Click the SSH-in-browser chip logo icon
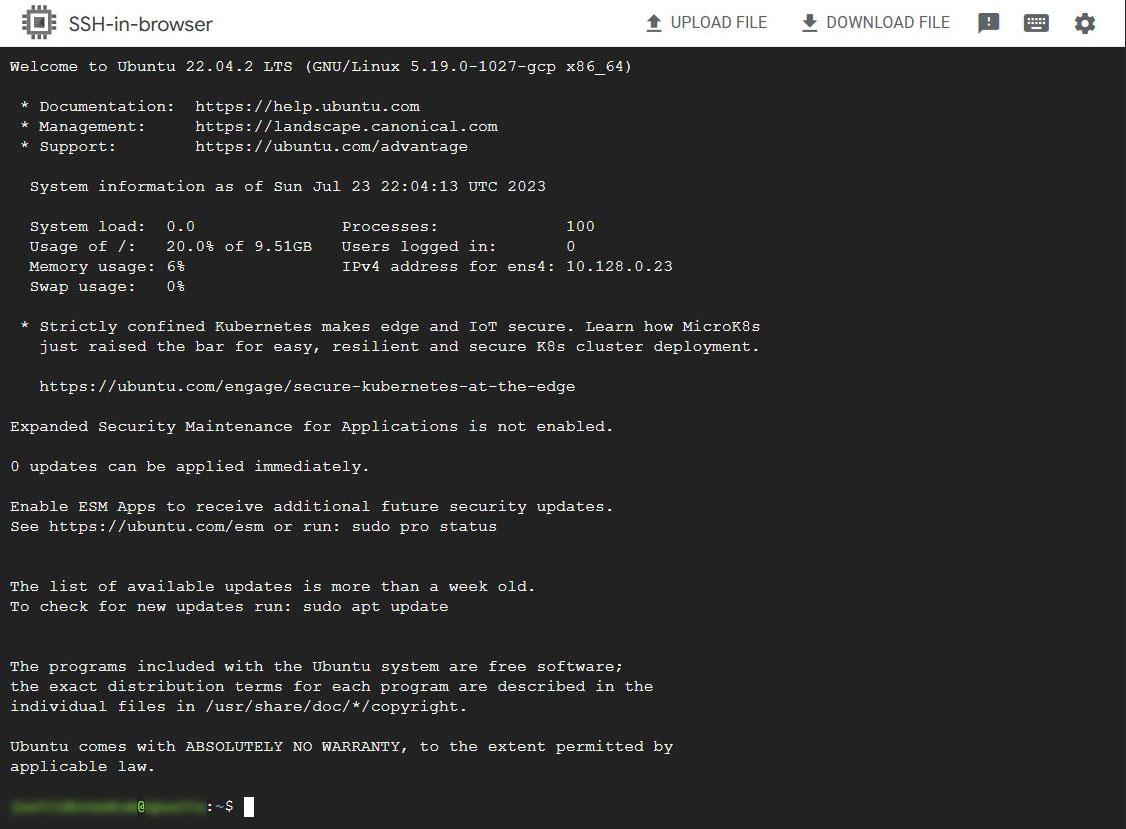 (39, 23)
